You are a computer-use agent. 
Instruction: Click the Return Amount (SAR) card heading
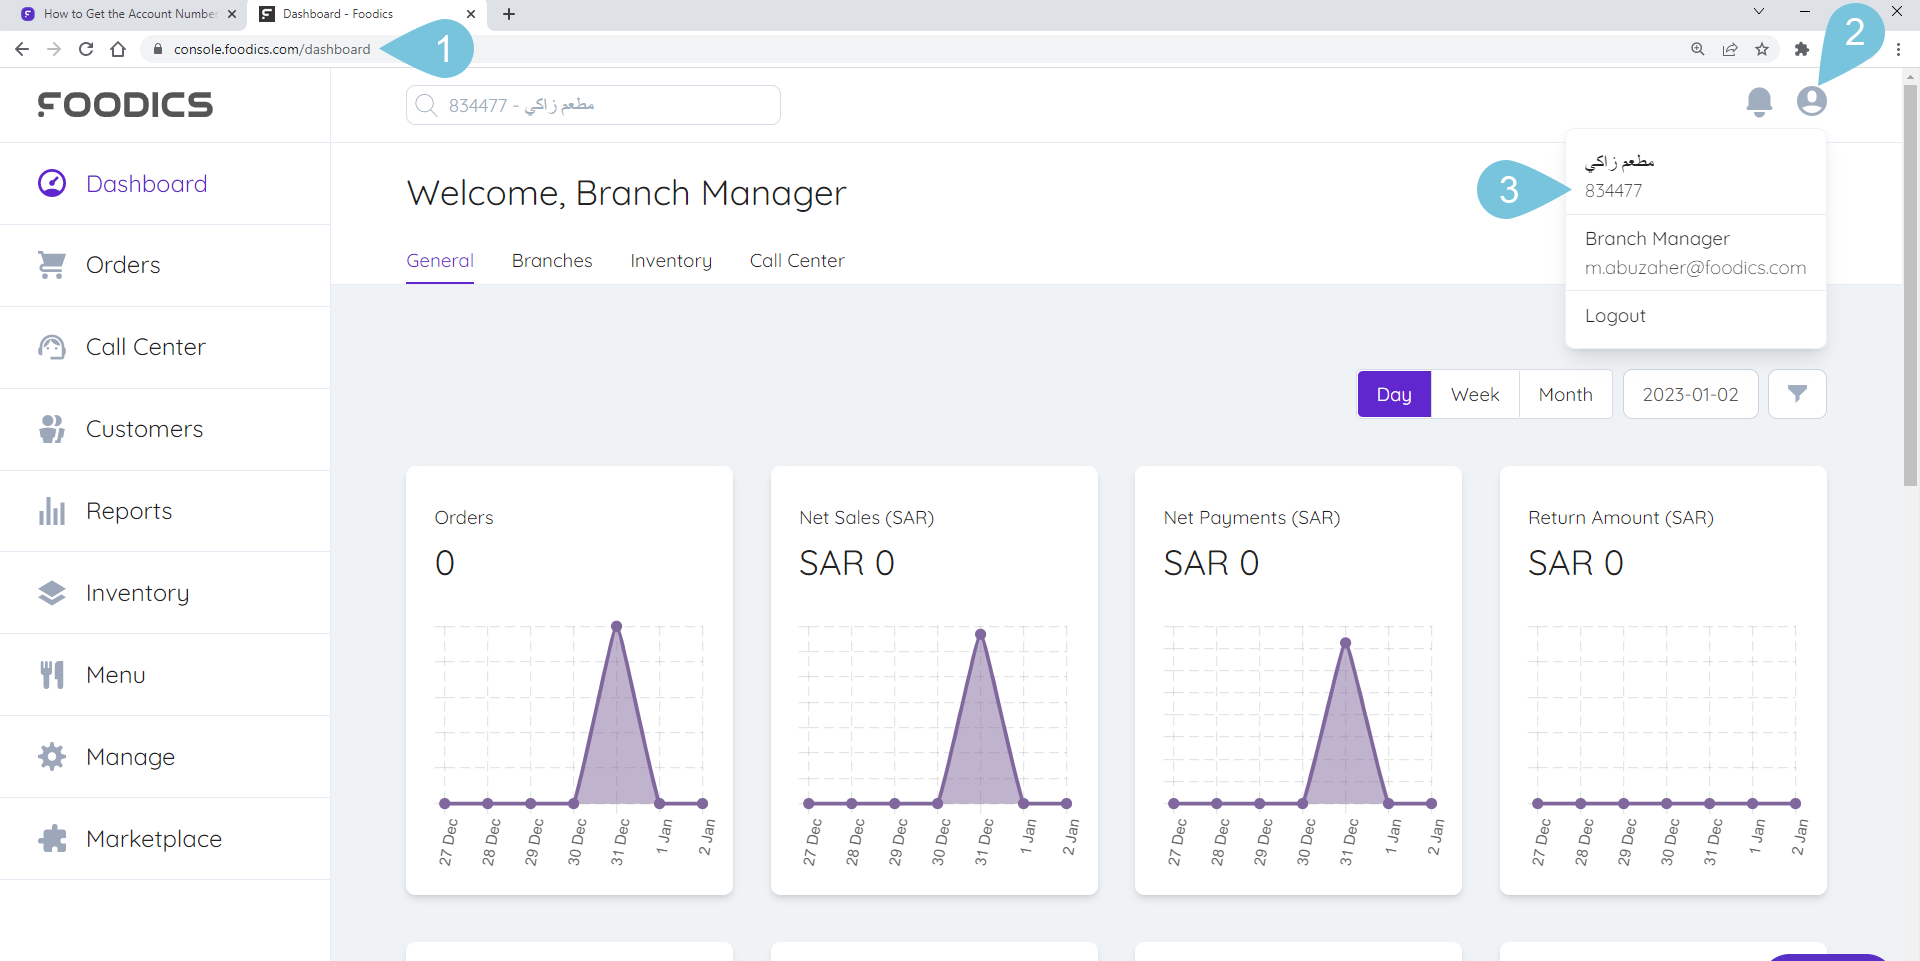coord(1620,518)
